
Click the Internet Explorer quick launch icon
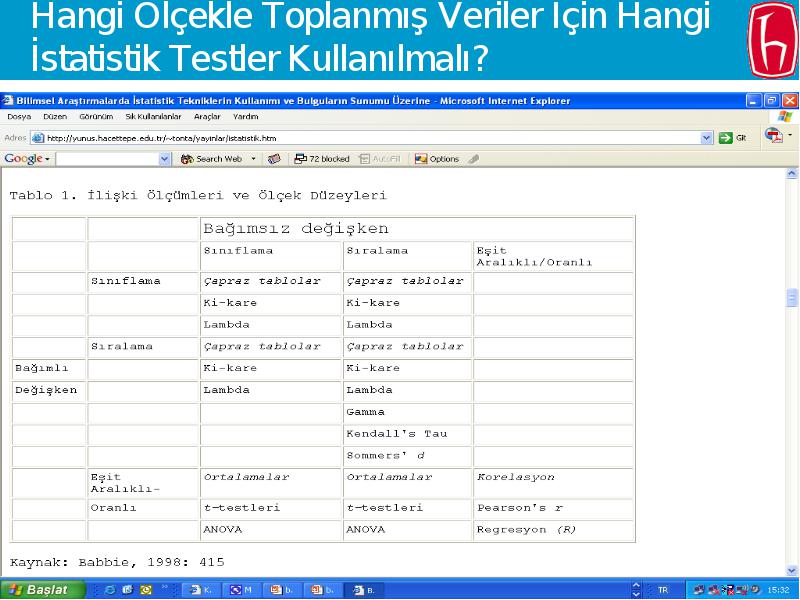(x=109, y=590)
